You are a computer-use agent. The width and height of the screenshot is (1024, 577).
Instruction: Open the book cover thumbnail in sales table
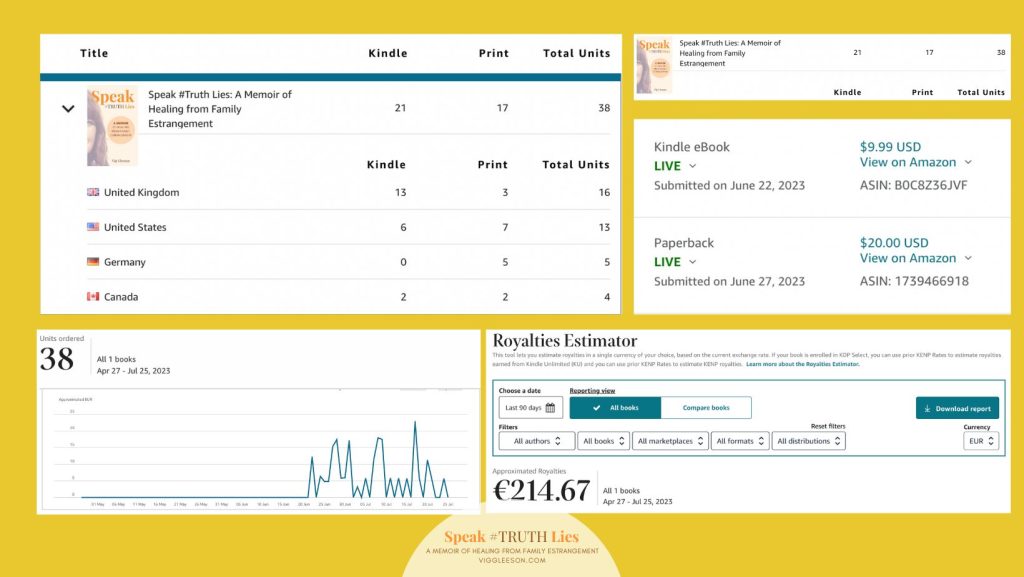point(112,126)
